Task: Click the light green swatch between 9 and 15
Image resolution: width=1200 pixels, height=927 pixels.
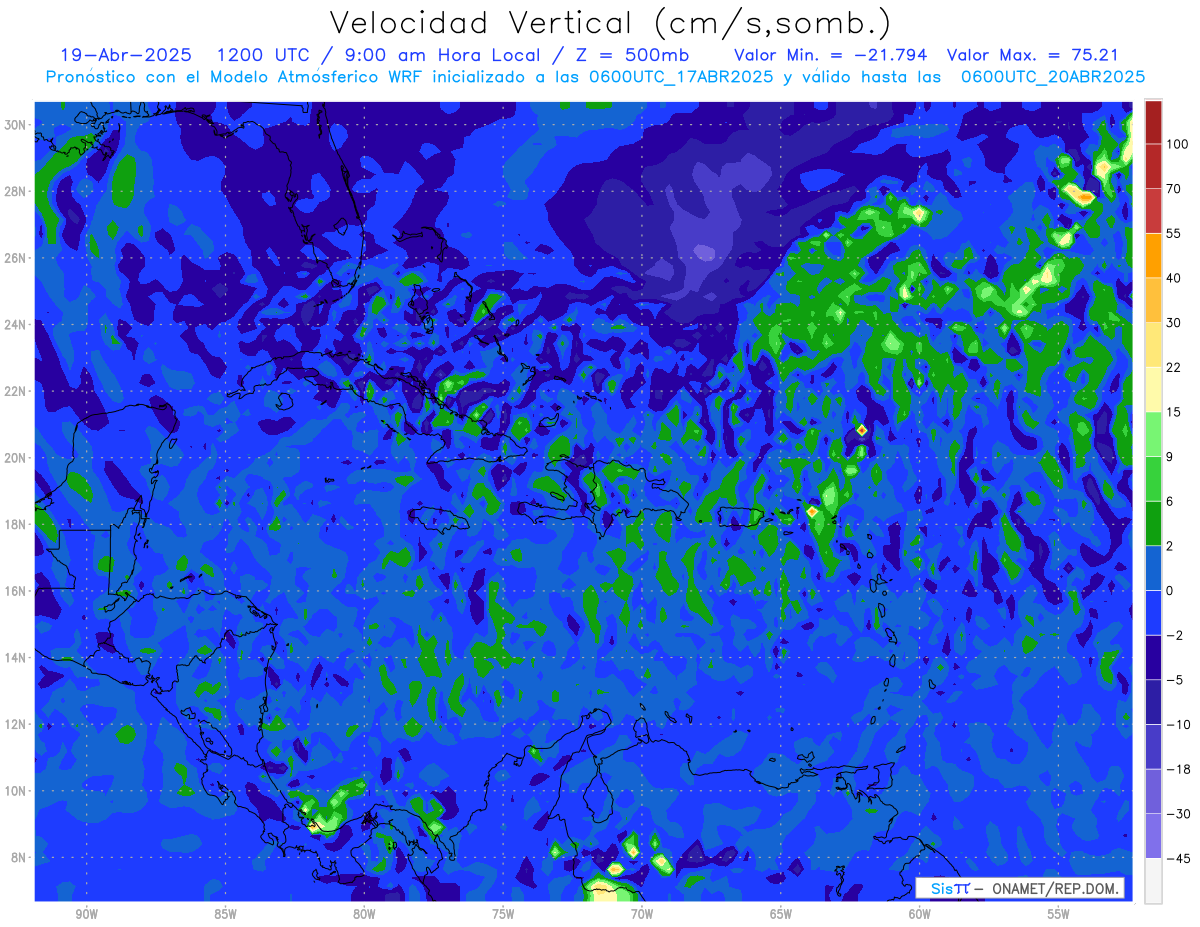Action: pos(1153,434)
